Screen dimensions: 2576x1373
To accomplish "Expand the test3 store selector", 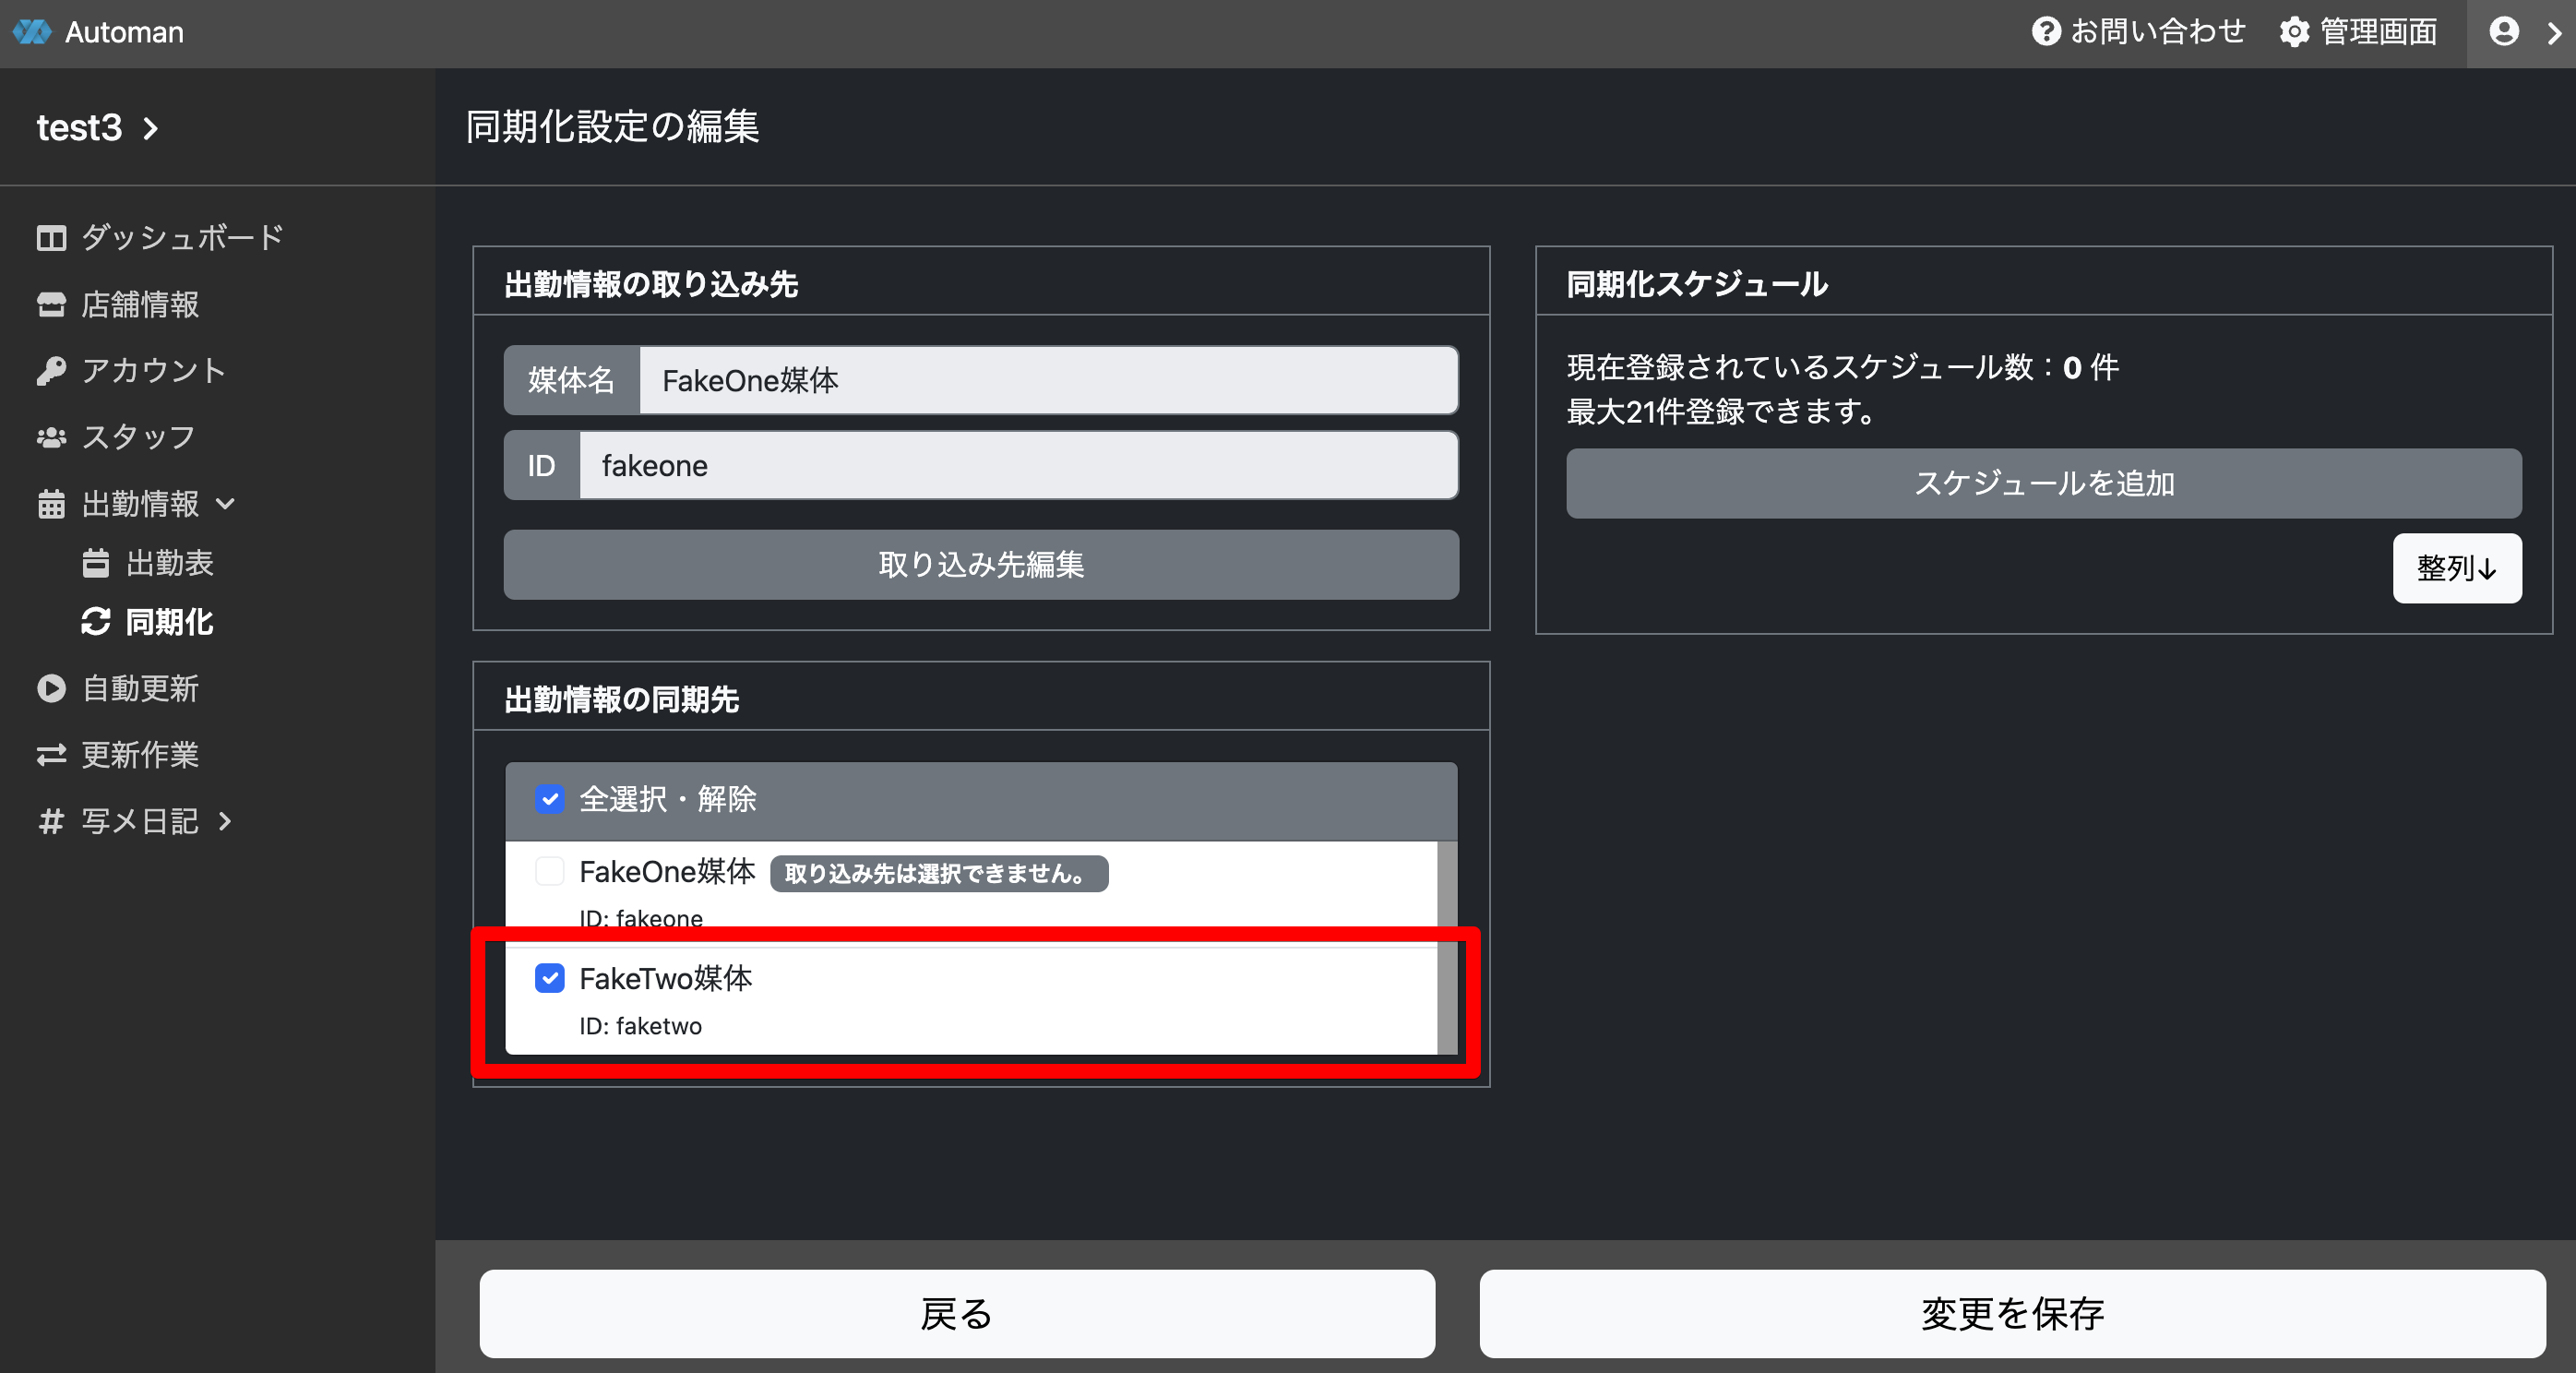I will tap(151, 128).
